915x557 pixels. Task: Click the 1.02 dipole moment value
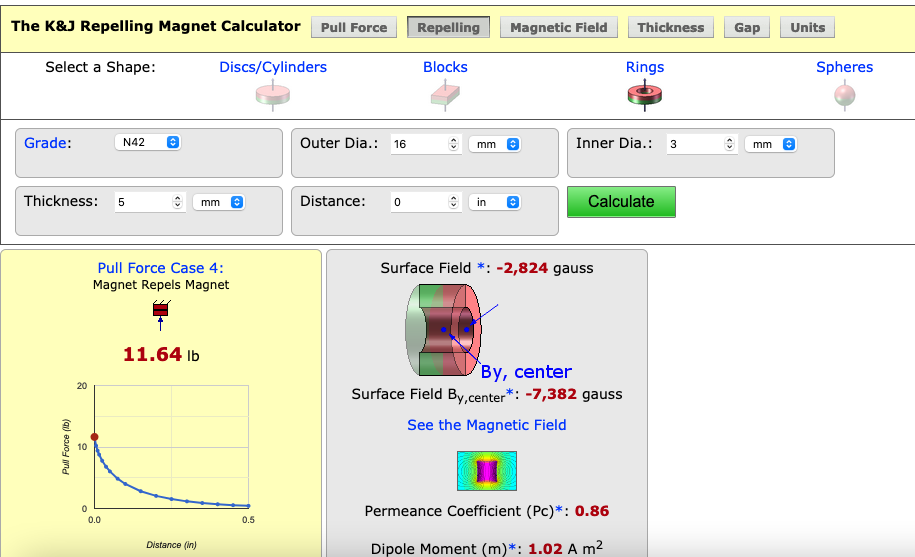point(545,549)
